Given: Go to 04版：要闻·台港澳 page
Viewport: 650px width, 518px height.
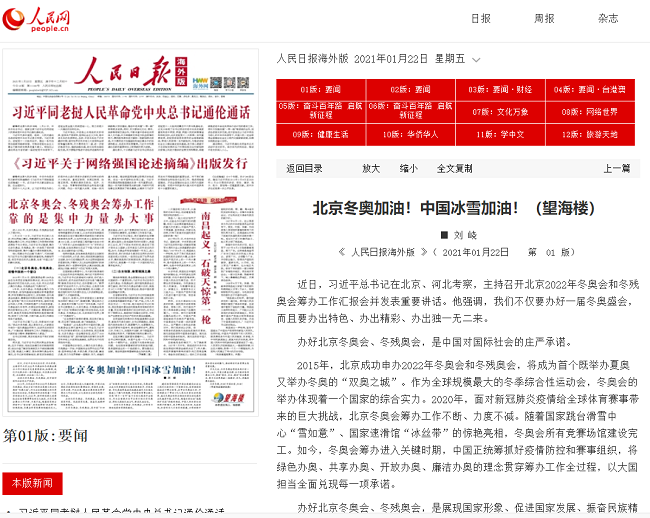Looking at the screenshot, I should click(590, 90).
